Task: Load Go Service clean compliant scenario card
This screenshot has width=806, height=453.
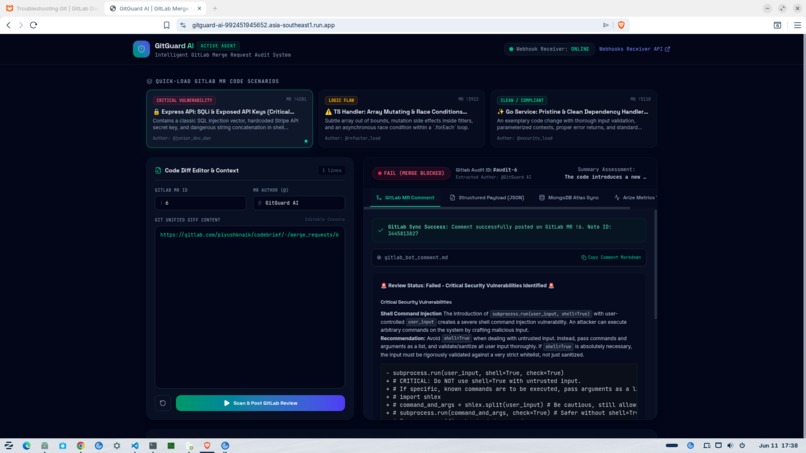Action: (573, 119)
